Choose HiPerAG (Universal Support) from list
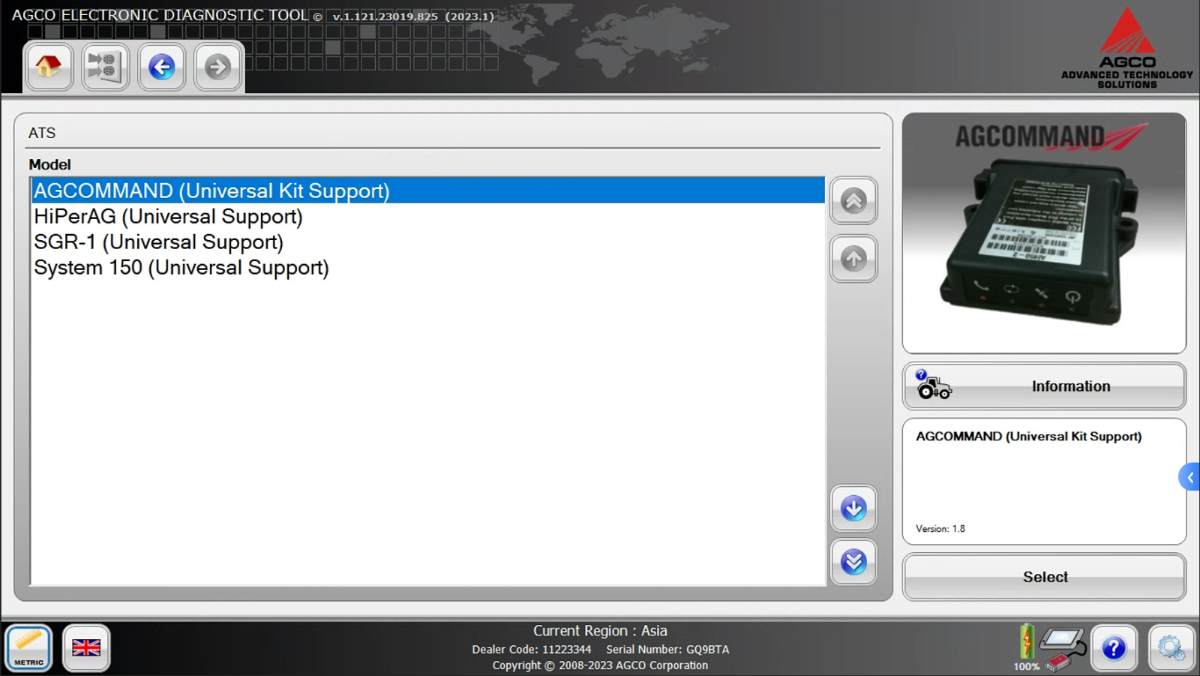This screenshot has width=1200, height=676. click(168, 216)
